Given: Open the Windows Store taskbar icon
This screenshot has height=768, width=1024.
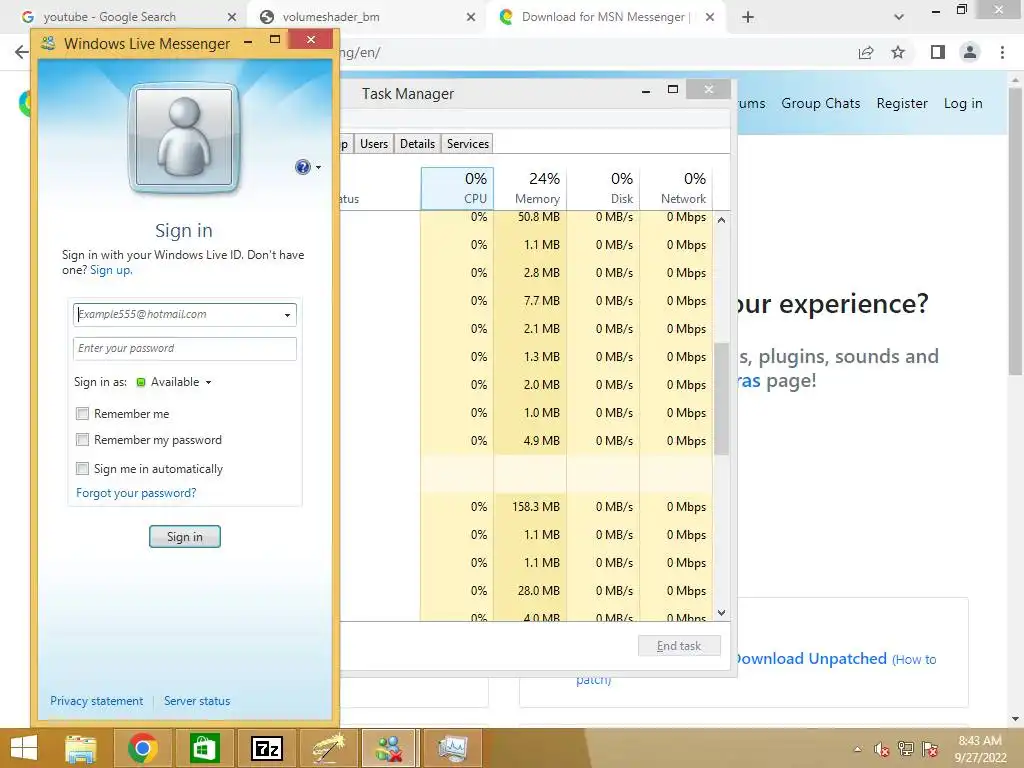Looking at the screenshot, I should coord(204,748).
